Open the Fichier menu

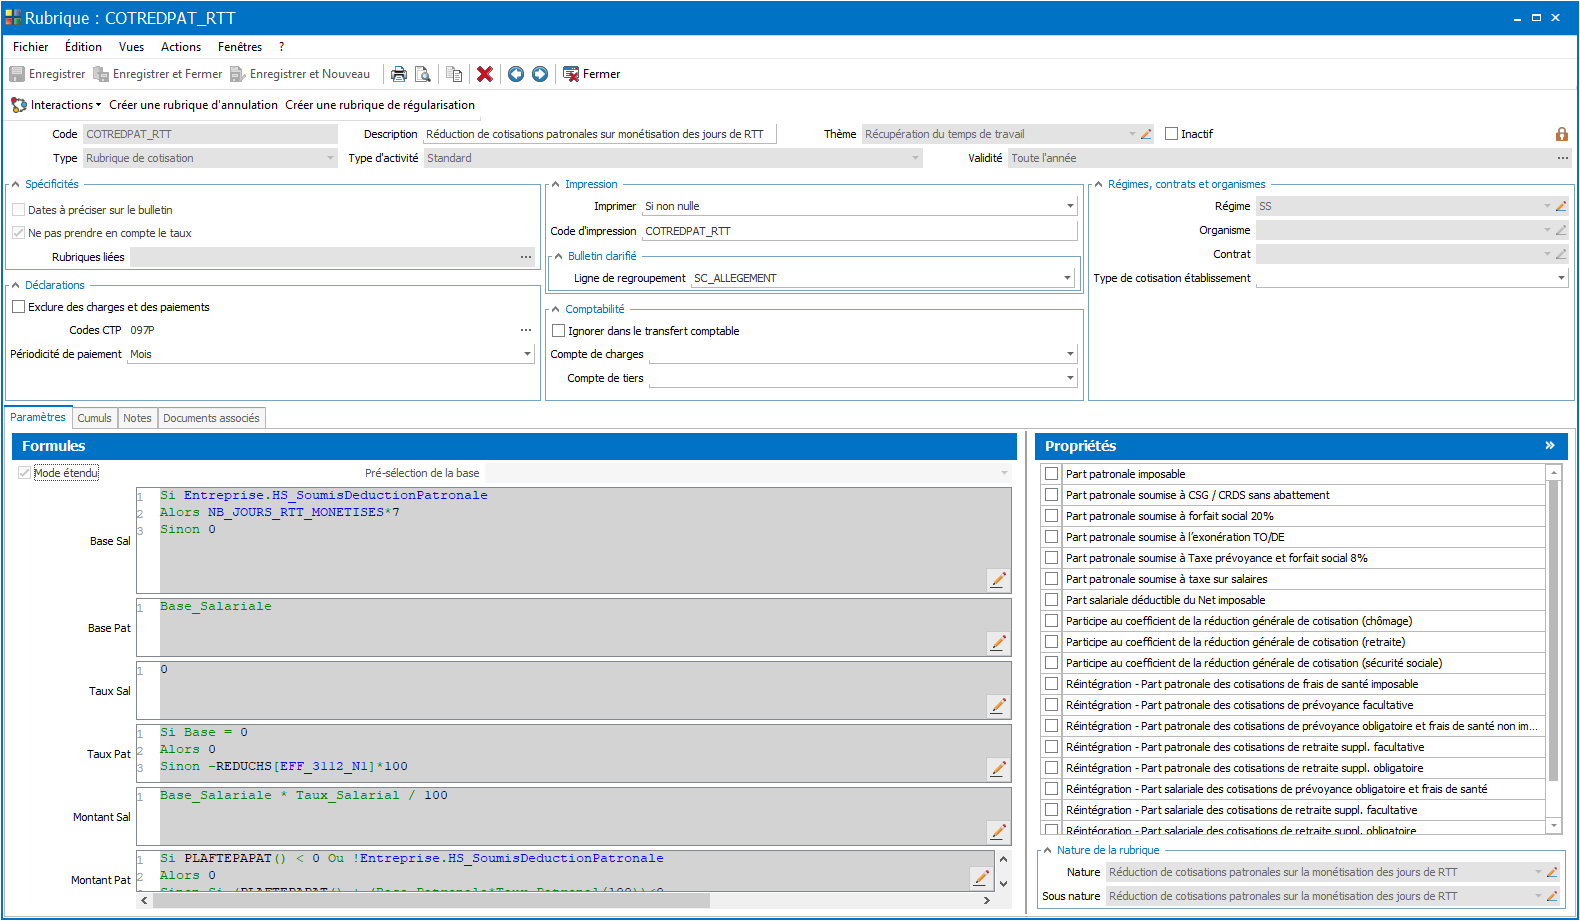30,47
